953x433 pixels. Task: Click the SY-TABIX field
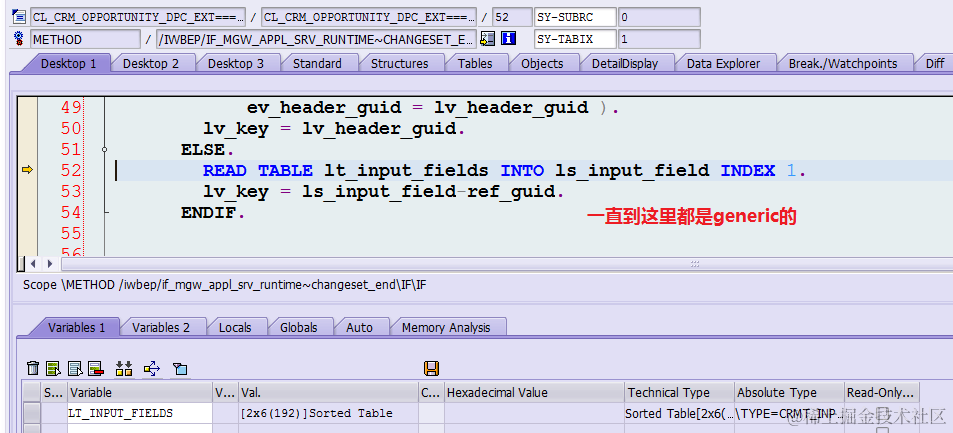pos(575,40)
